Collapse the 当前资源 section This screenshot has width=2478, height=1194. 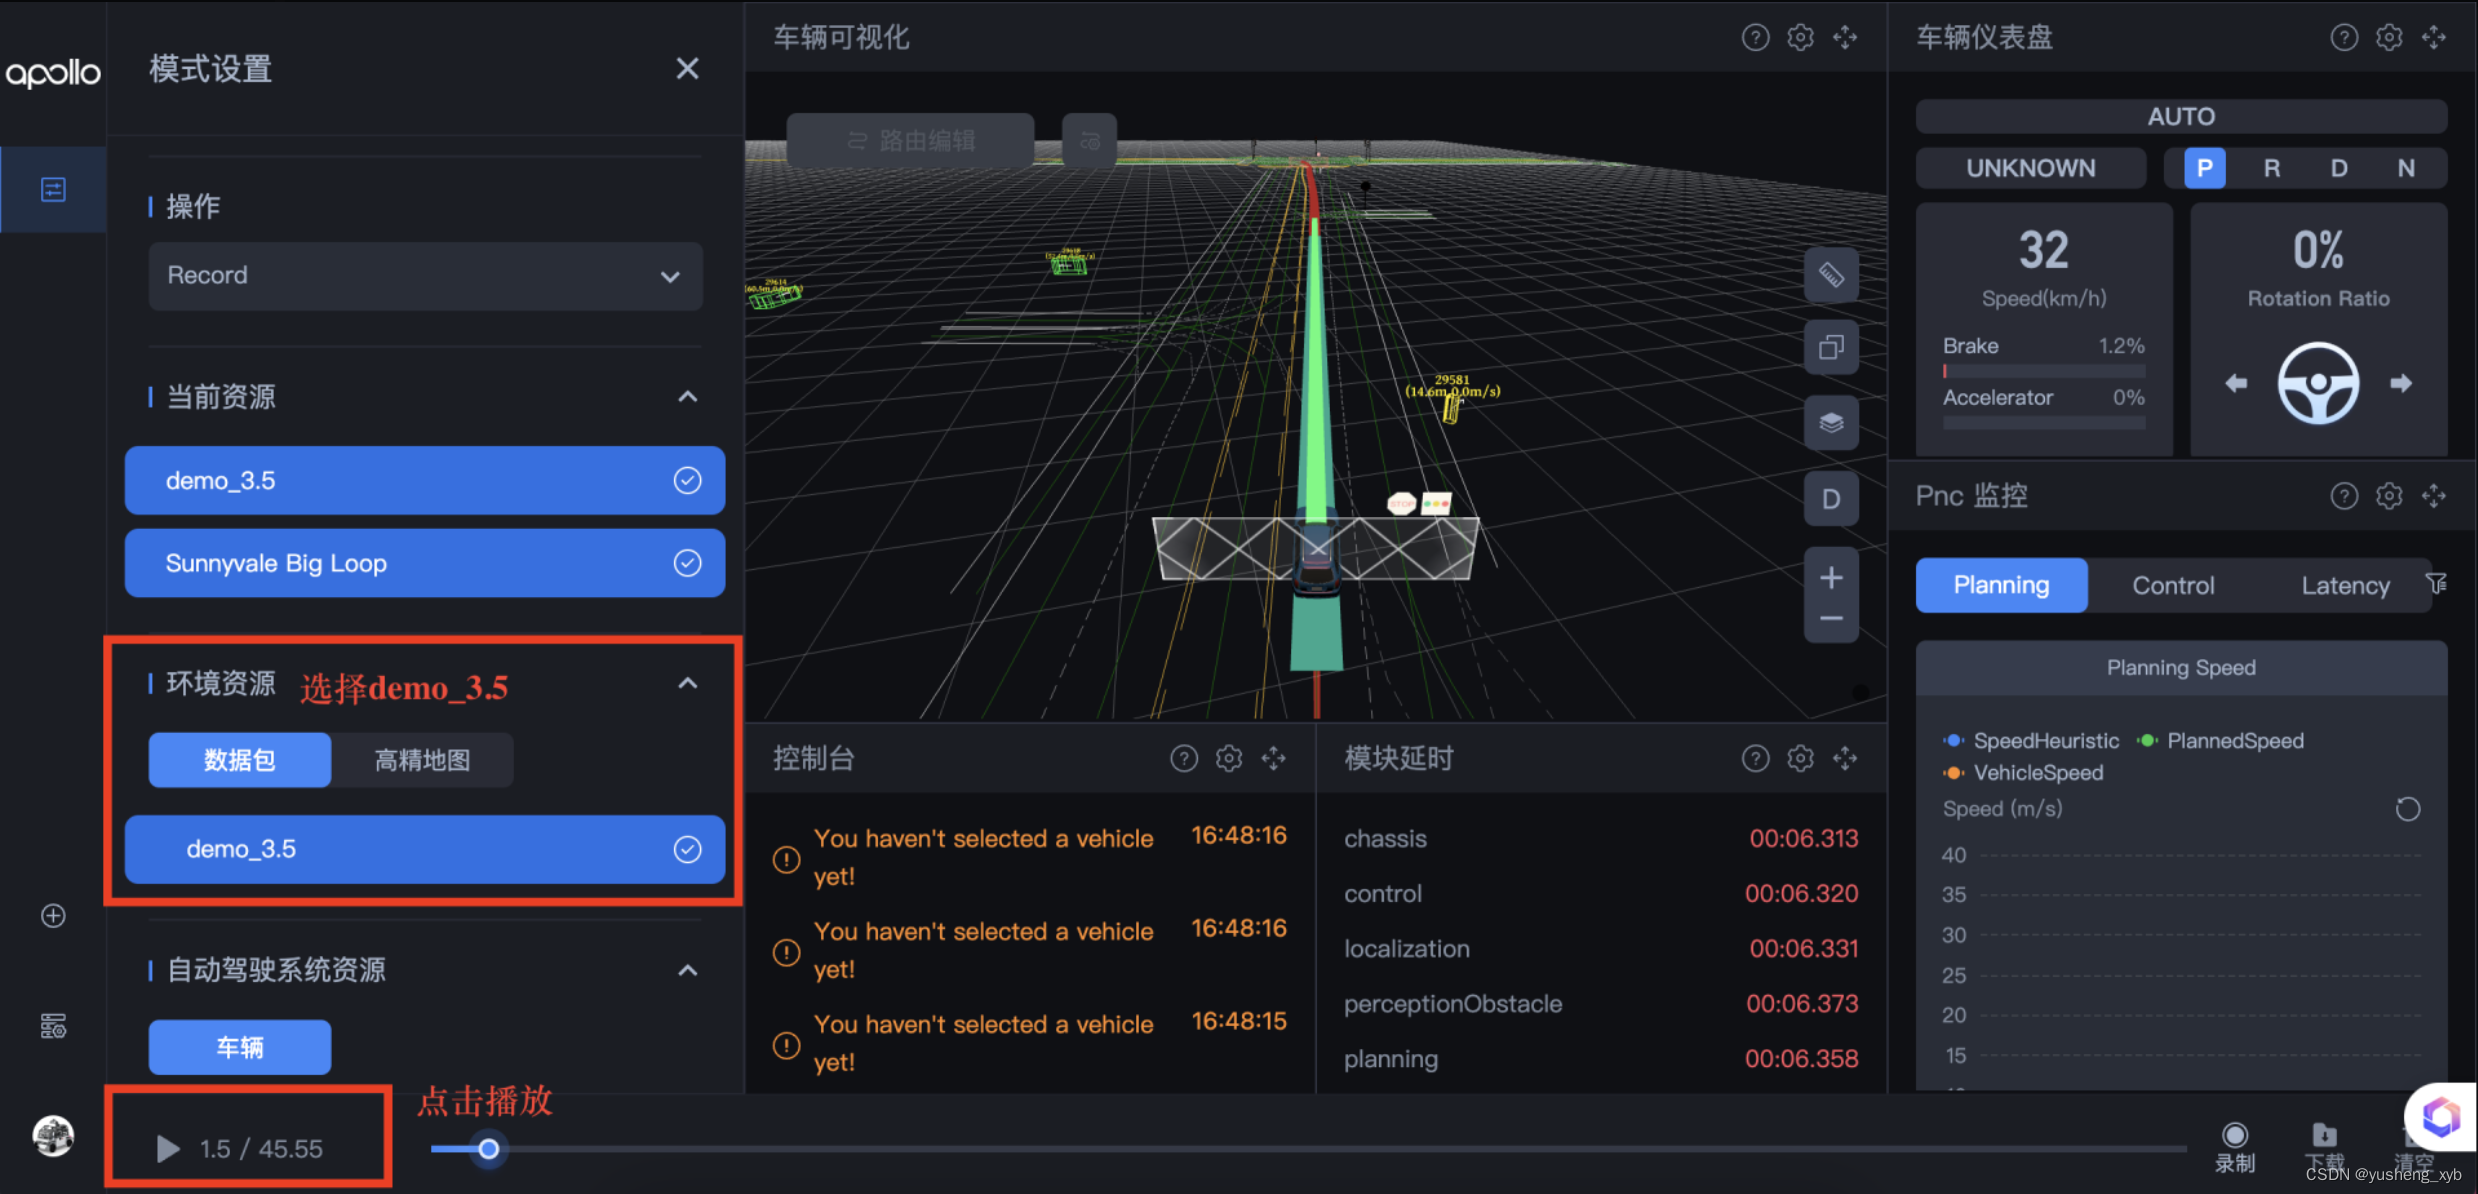point(687,397)
